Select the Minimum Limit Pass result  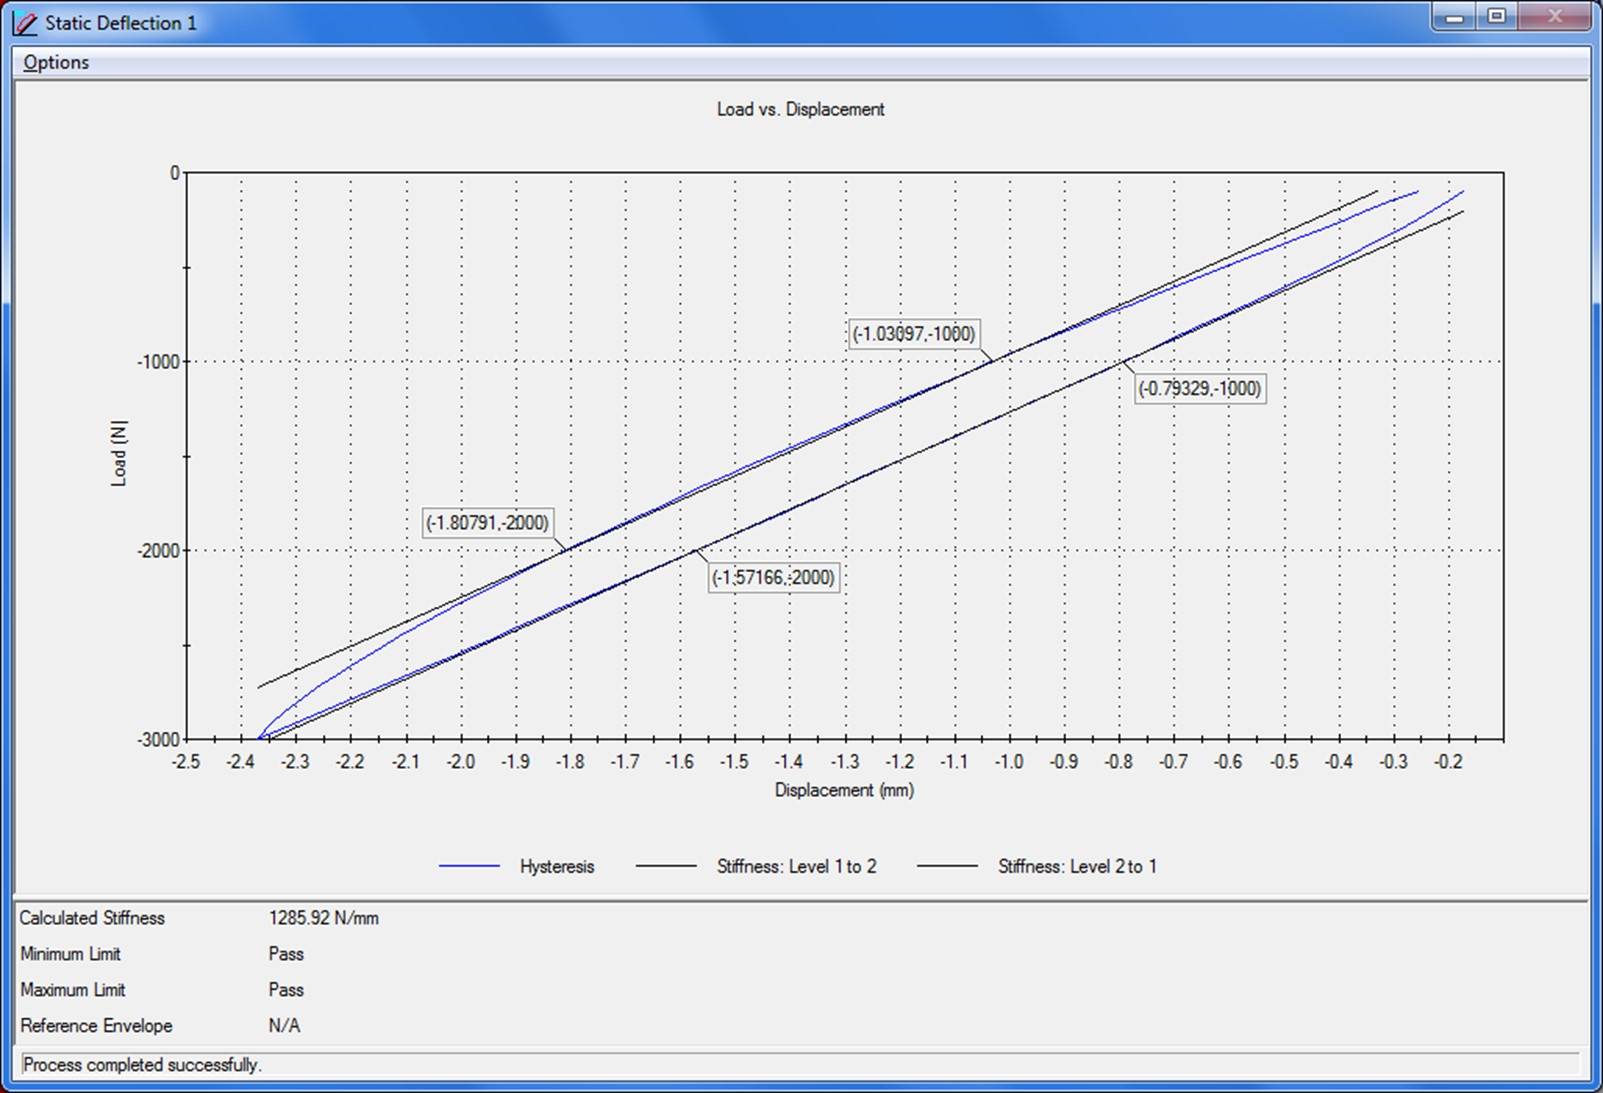tap(285, 954)
